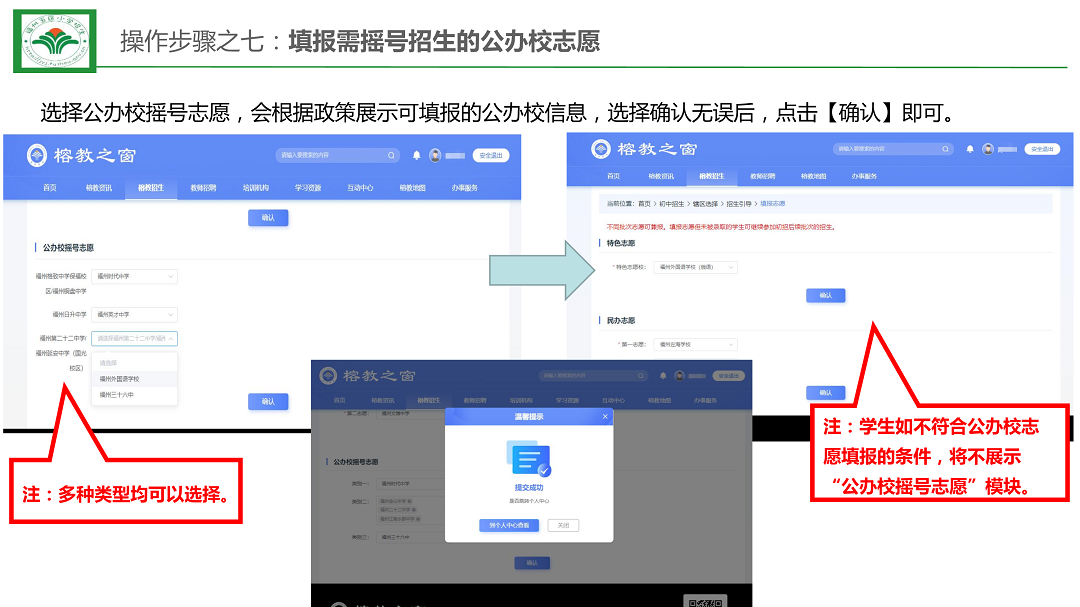
Task: Expand the 第一志愿 福州左海学校 dropdown
Action: (x=695, y=344)
